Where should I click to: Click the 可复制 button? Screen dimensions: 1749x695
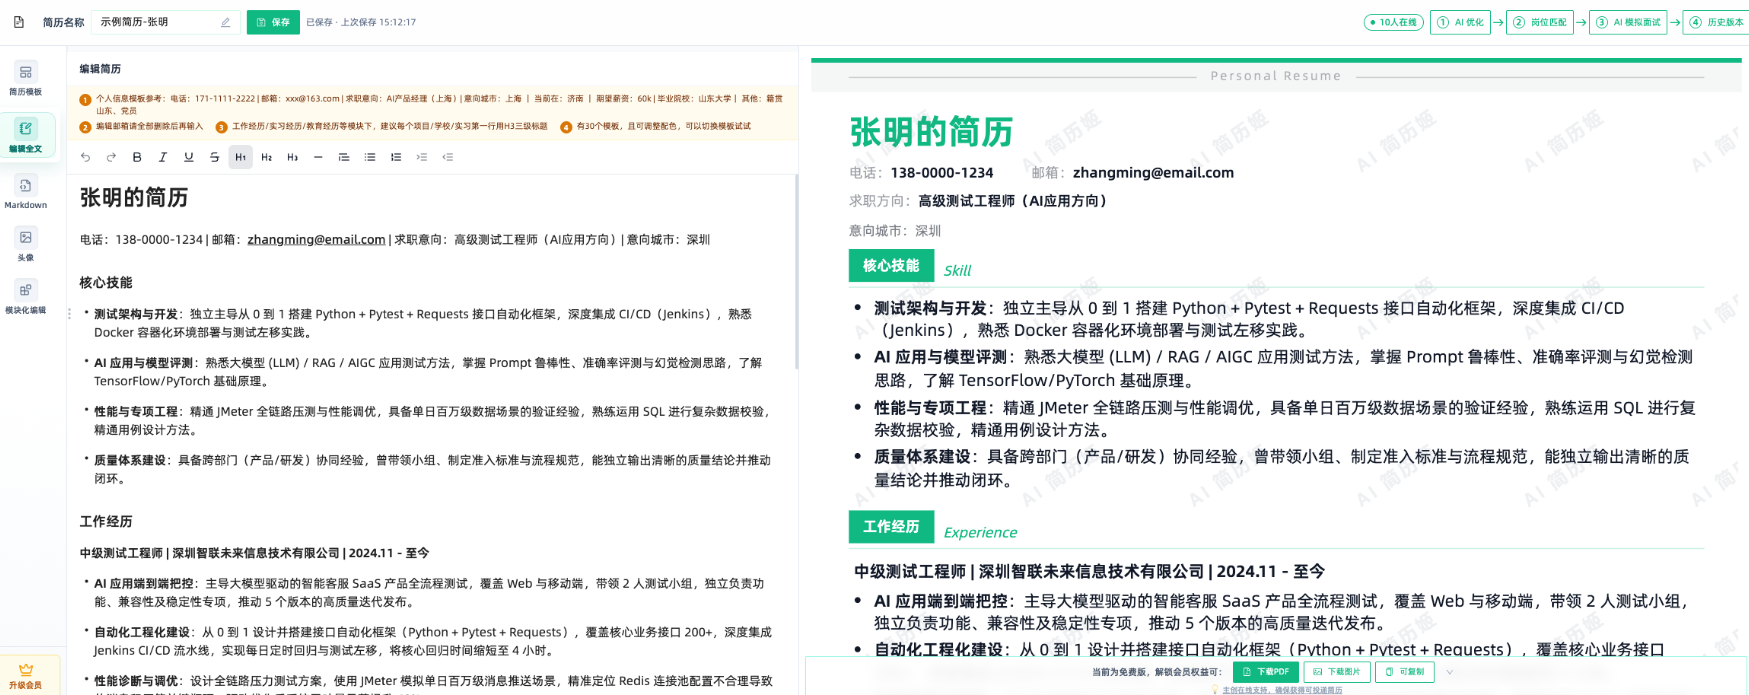(x=1405, y=672)
